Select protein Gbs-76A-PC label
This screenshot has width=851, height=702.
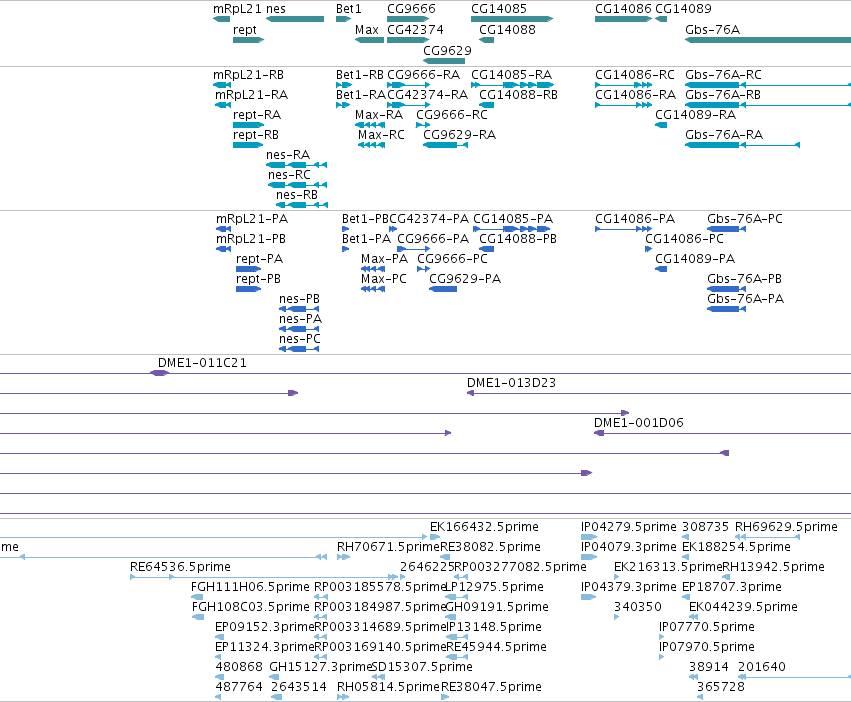pos(745,219)
